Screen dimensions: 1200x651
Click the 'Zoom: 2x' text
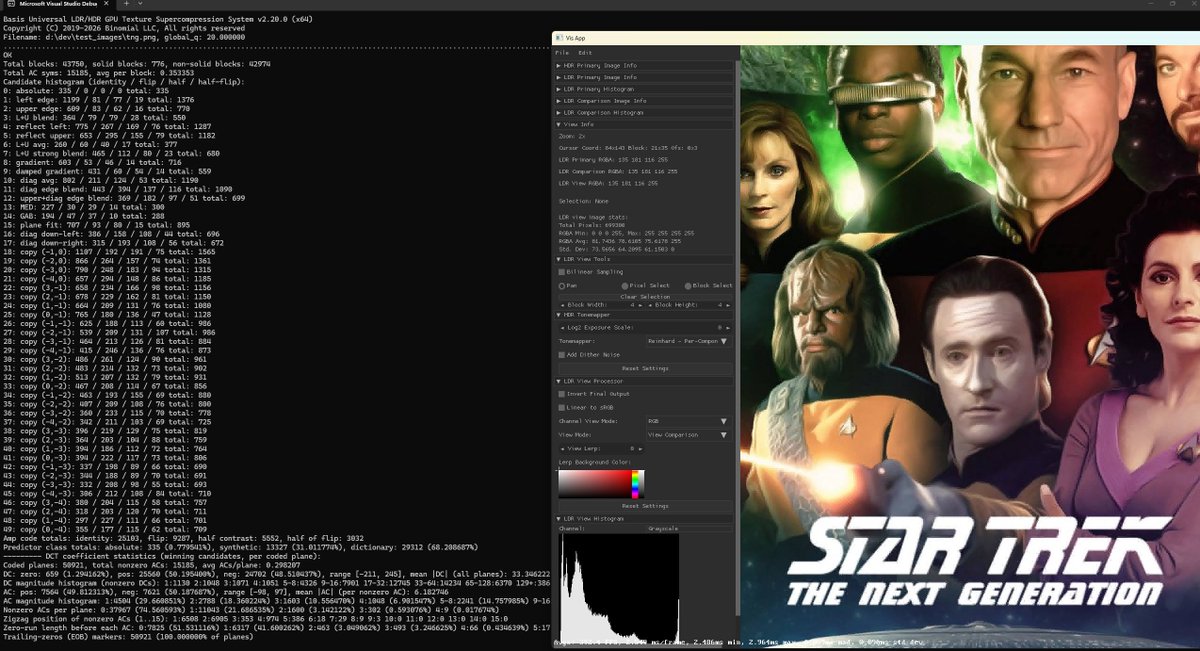point(572,135)
